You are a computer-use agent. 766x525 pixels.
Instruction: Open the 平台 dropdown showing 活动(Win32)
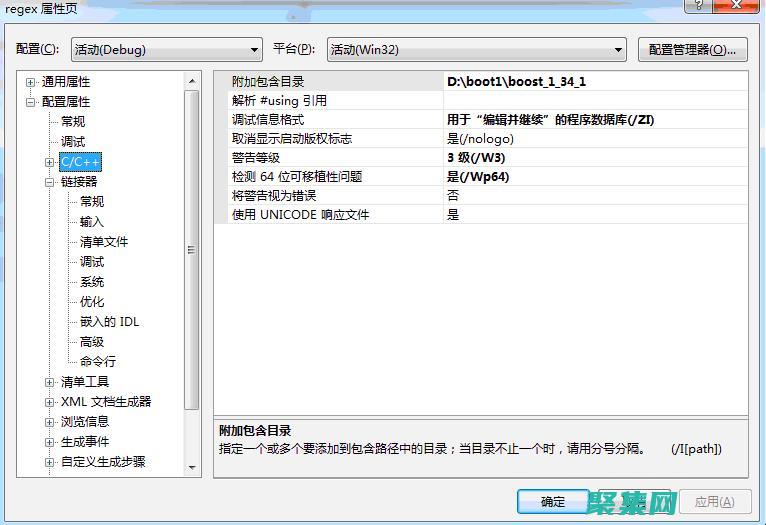tap(476, 50)
